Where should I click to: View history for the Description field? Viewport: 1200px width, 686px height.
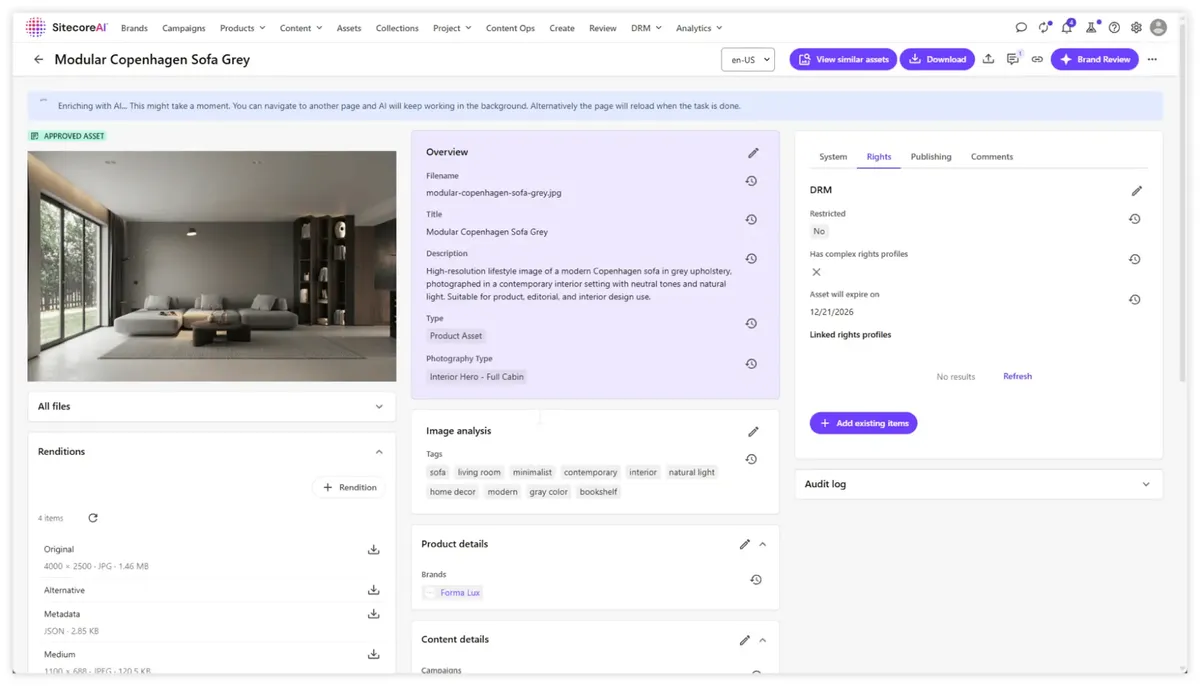click(751, 259)
